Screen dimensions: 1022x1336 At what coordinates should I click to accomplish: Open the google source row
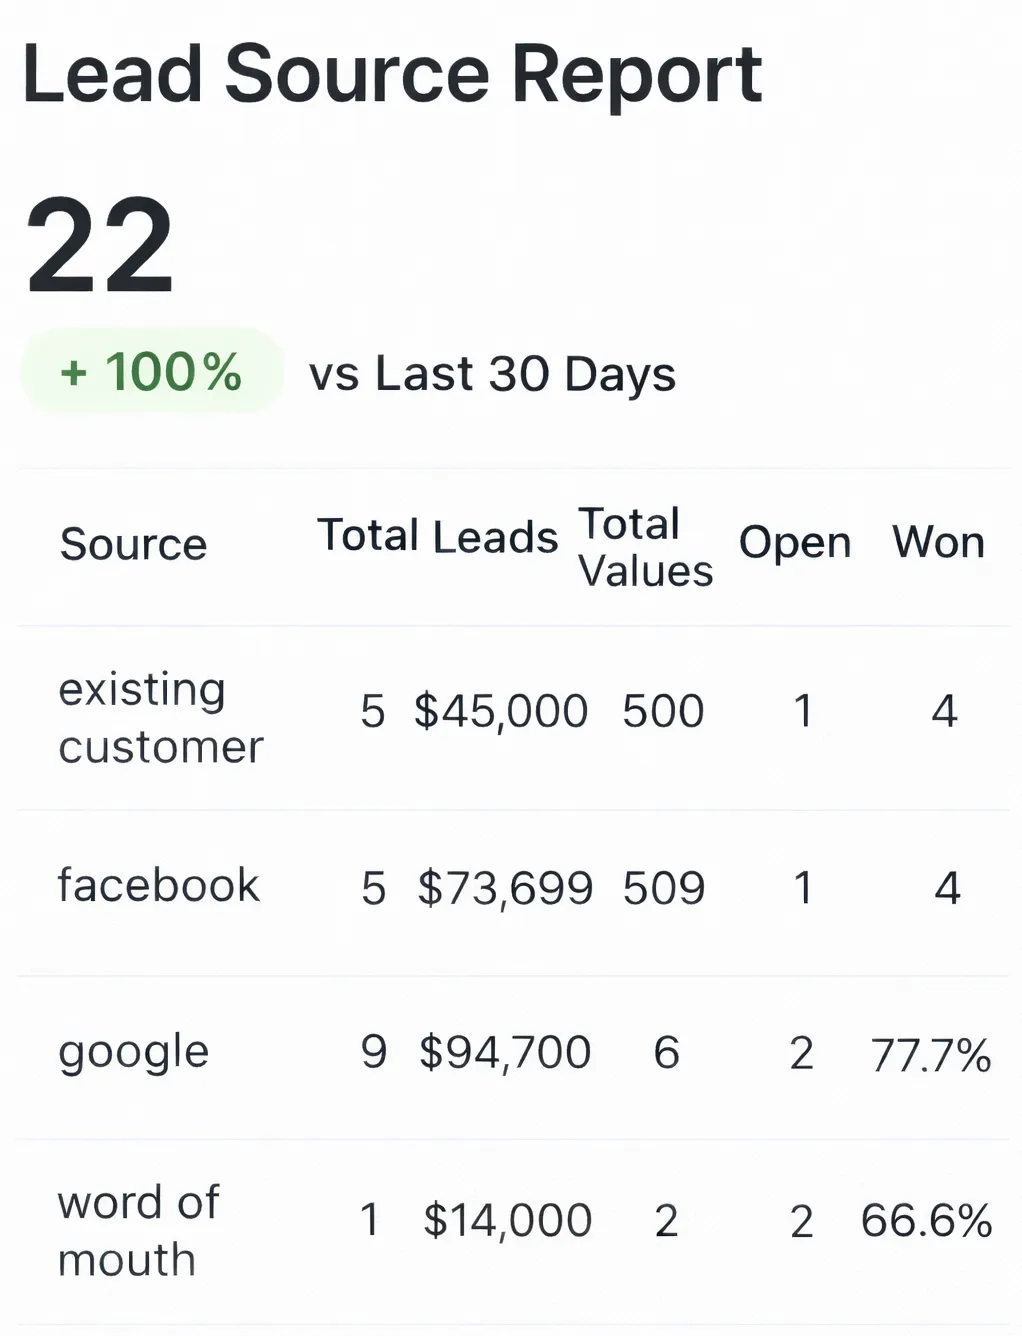click(x=133, y=1052)
